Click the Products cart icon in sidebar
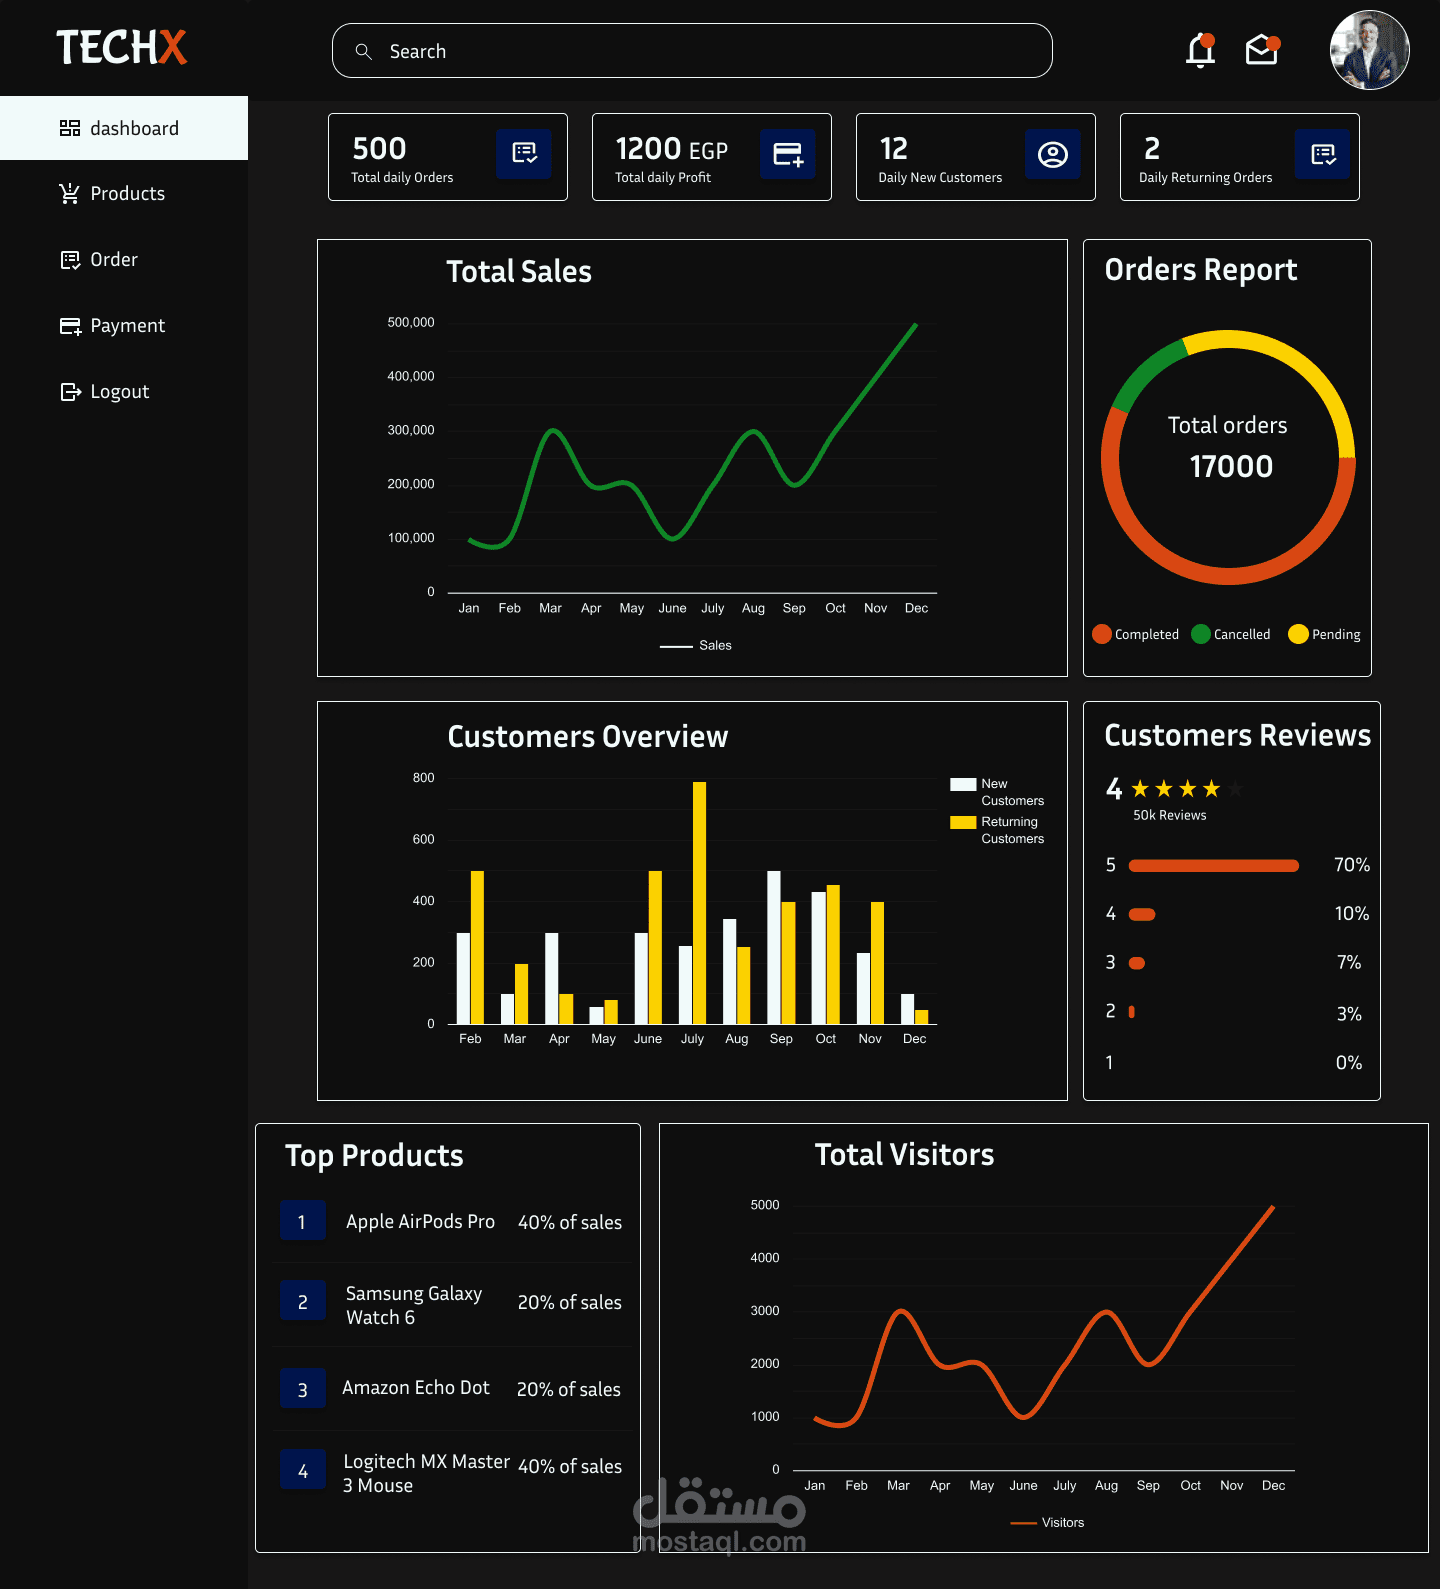 tap(69, 193)
